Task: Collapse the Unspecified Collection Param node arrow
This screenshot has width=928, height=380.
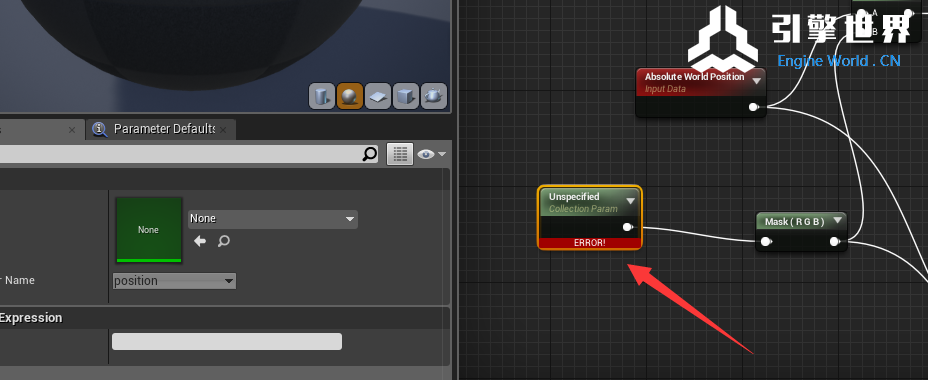Action: pos(631,201)
